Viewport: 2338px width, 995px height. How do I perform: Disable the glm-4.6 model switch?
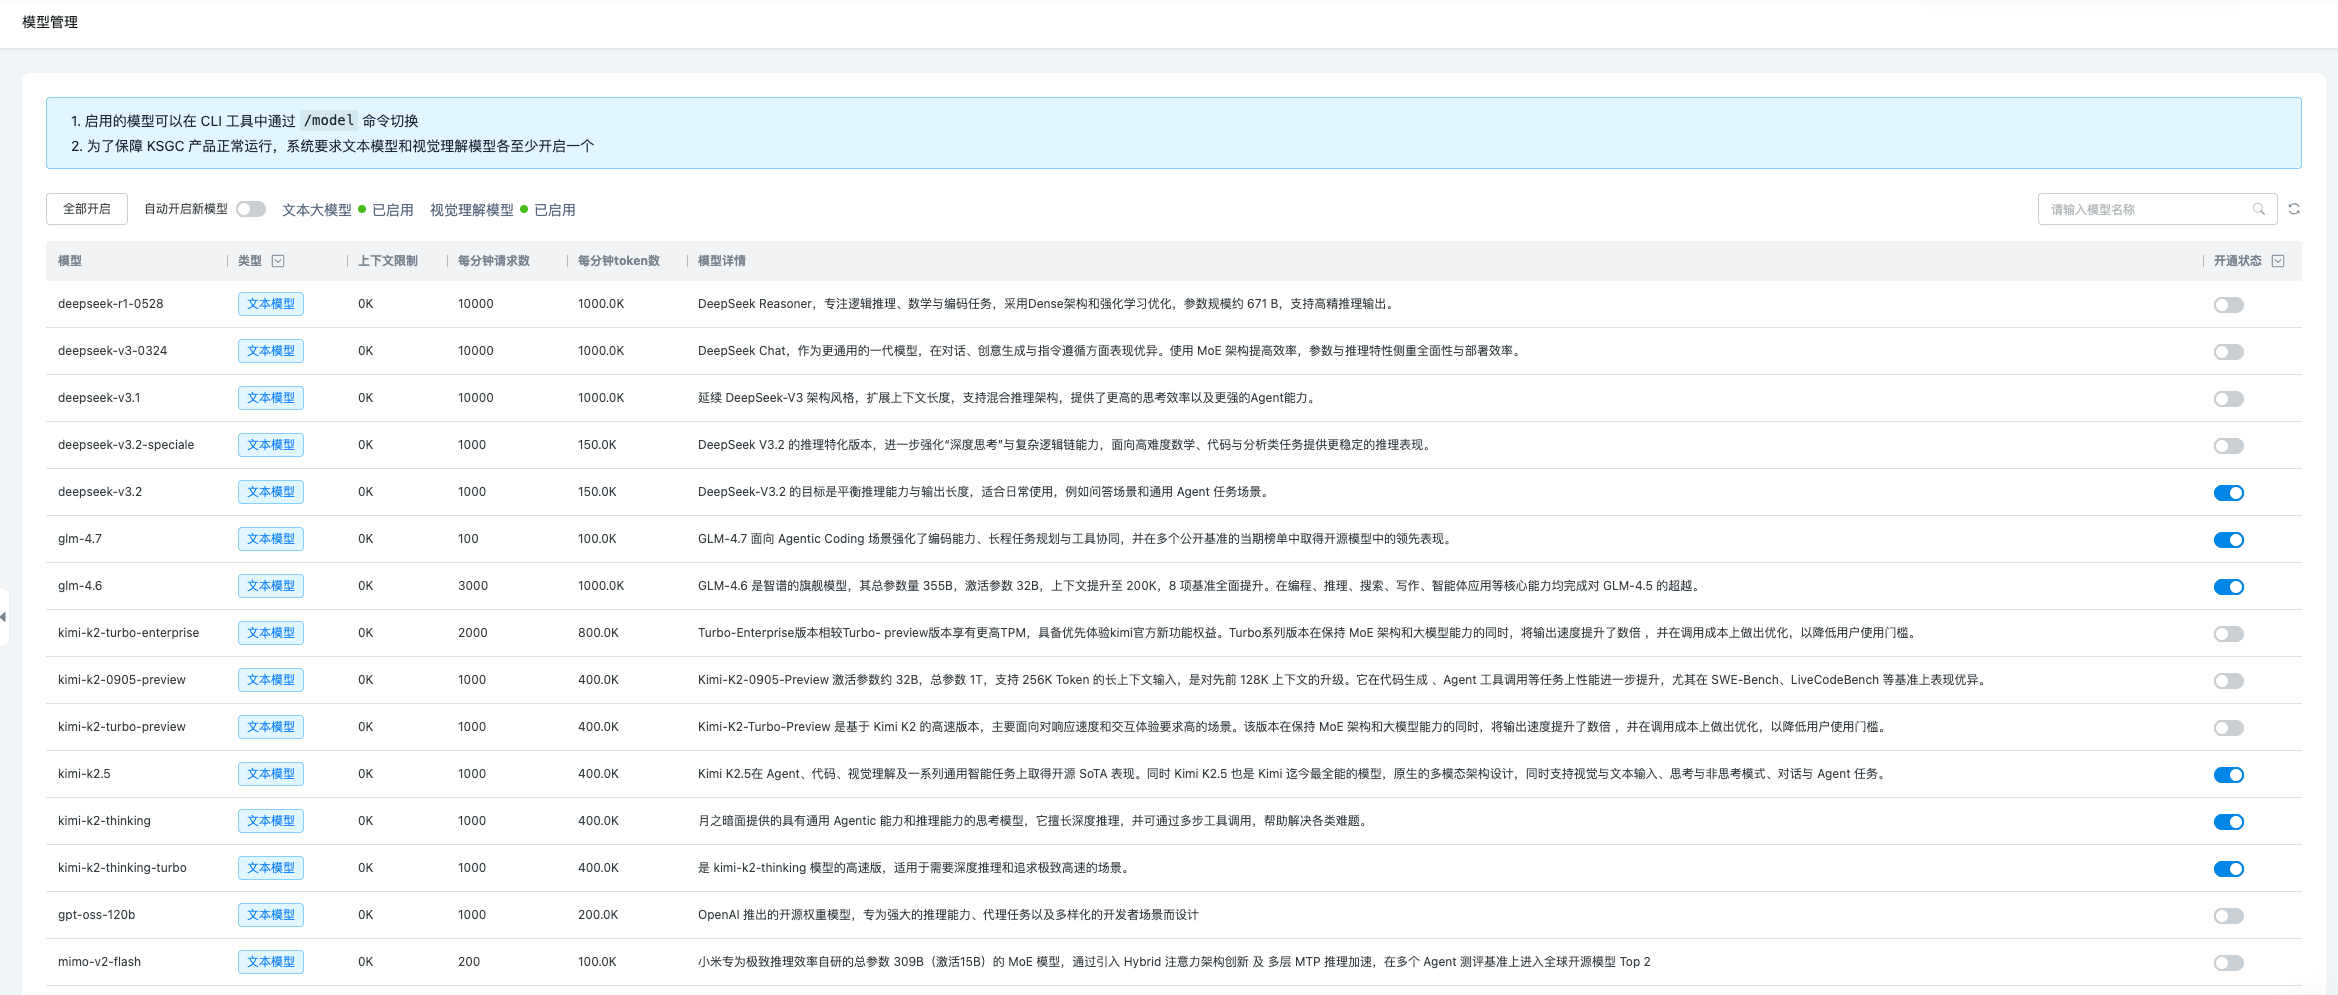(2229, 587)
